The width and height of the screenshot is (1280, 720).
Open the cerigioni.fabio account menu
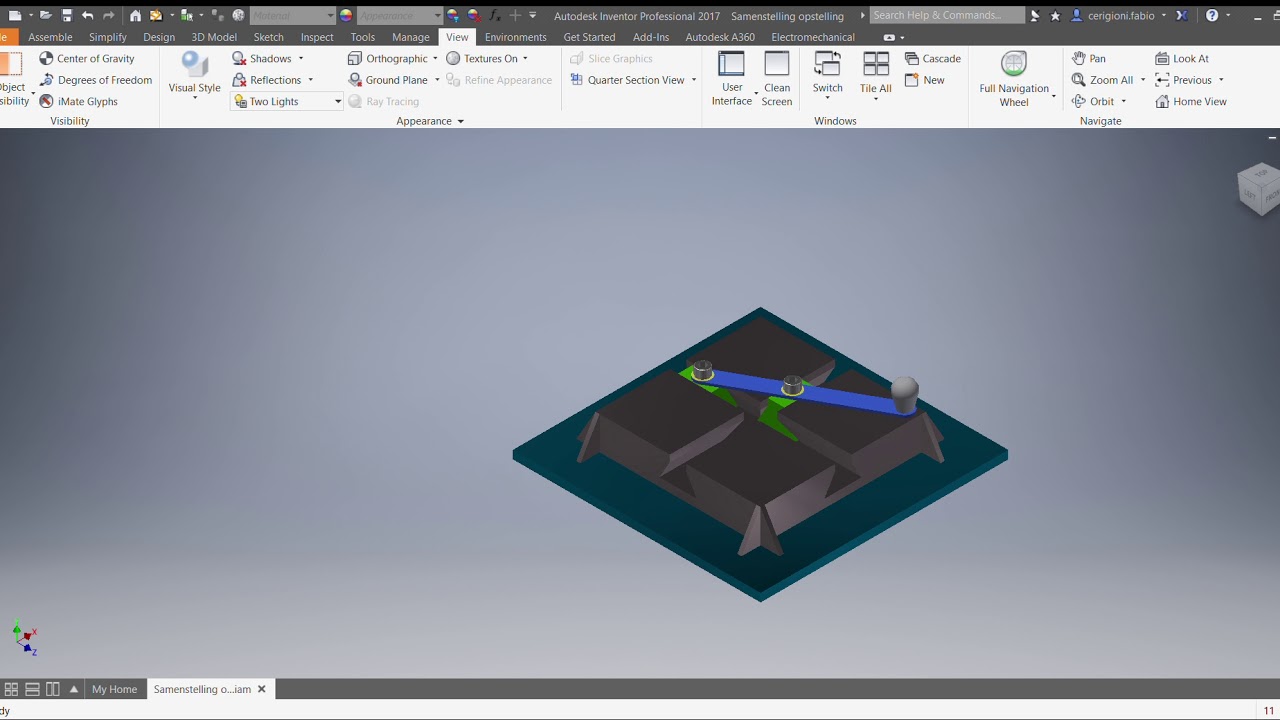coord(1119,15)
